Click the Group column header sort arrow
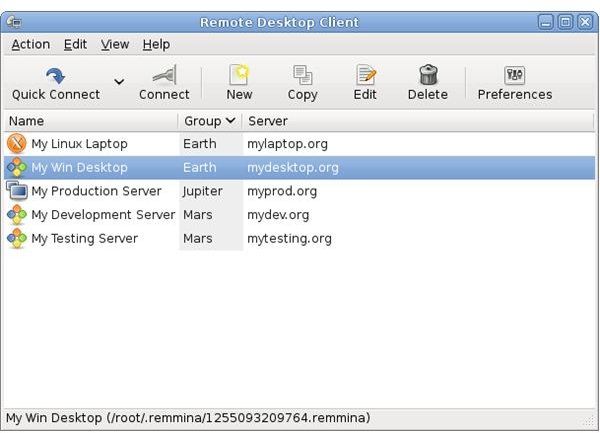 pos(230,121)
